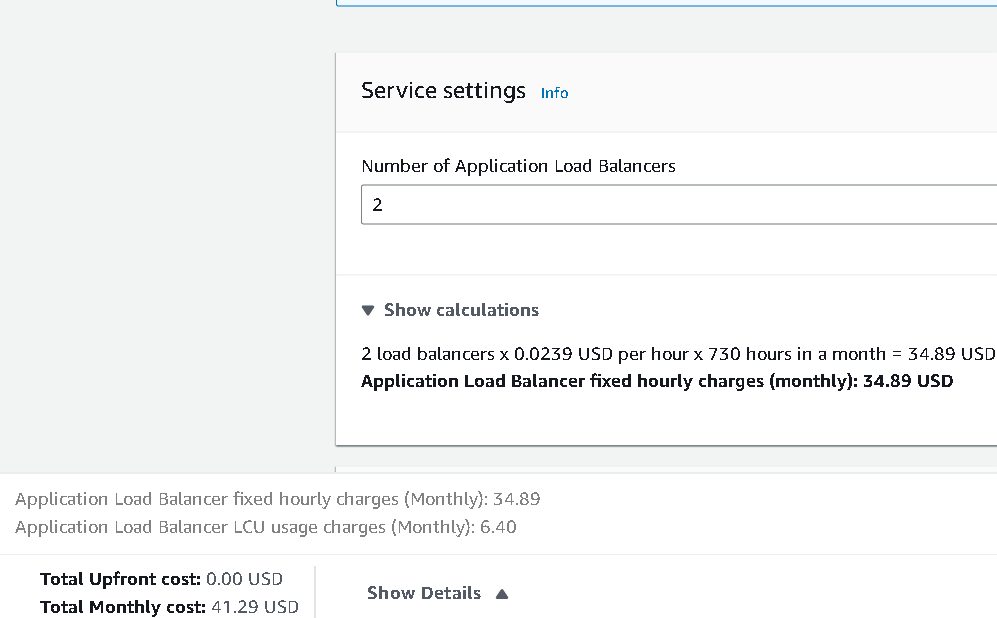Click the Service settings heading
The height and width of the screenshot is (618, 997).
coord(443,91)
